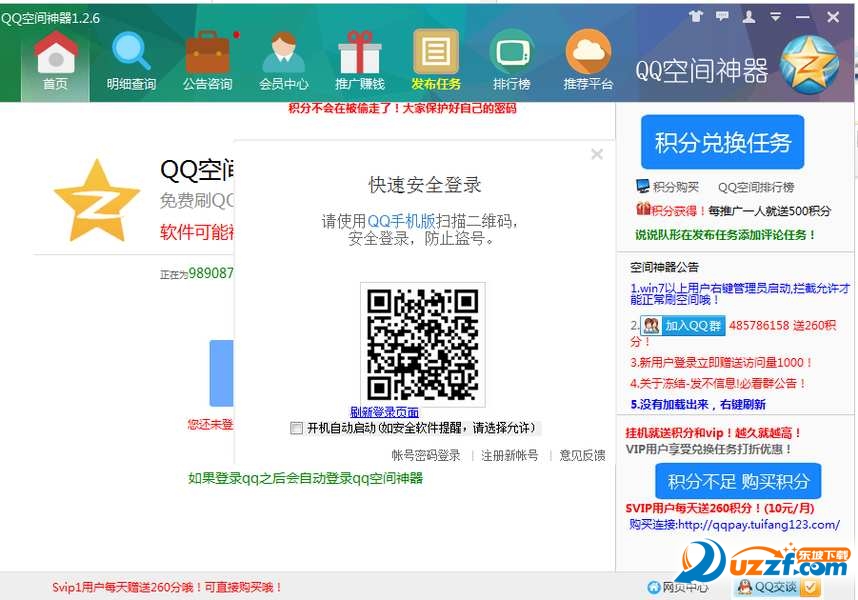This screenshot has width=858, height=600.
Task: Click the Svip1用户每天赠送260分 status text
Action: click(x=167, y=587)
